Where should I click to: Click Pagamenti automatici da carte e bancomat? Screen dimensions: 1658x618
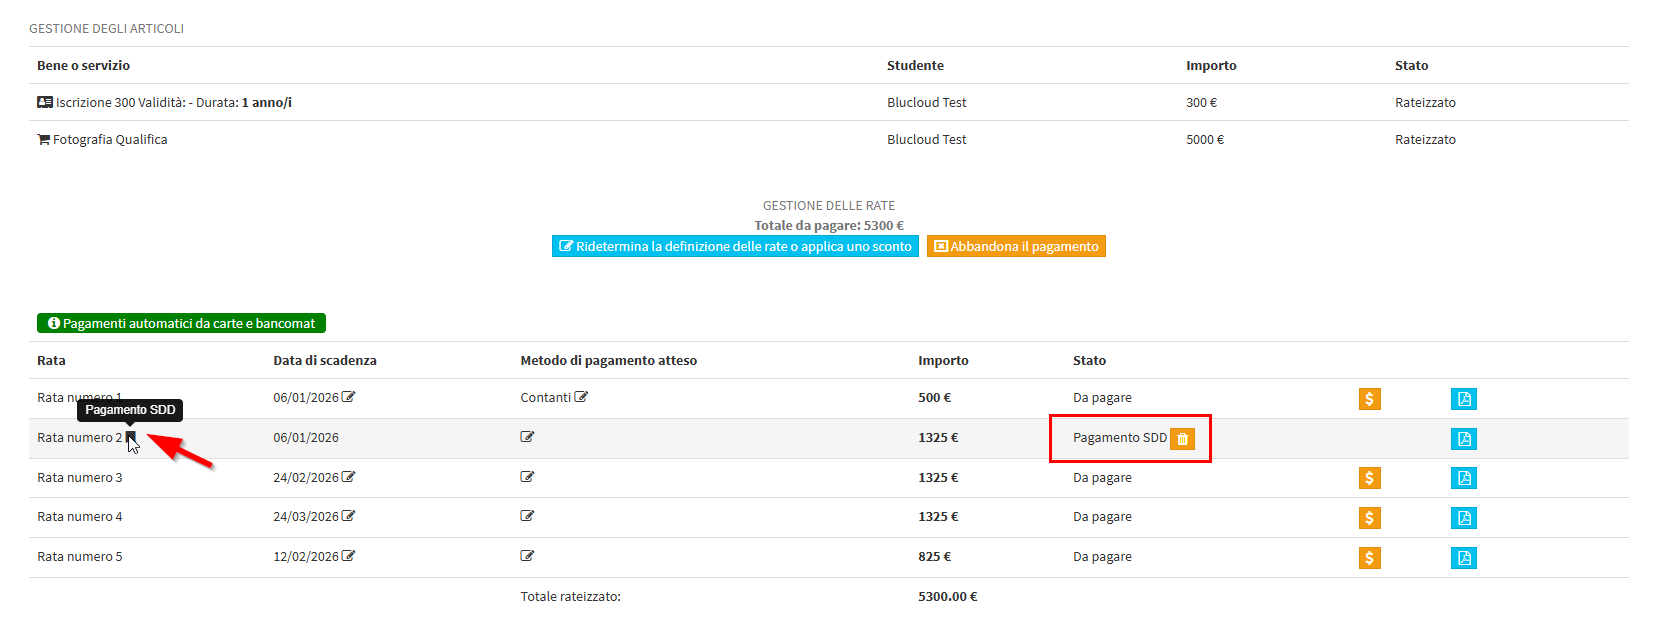pos(181,323)
